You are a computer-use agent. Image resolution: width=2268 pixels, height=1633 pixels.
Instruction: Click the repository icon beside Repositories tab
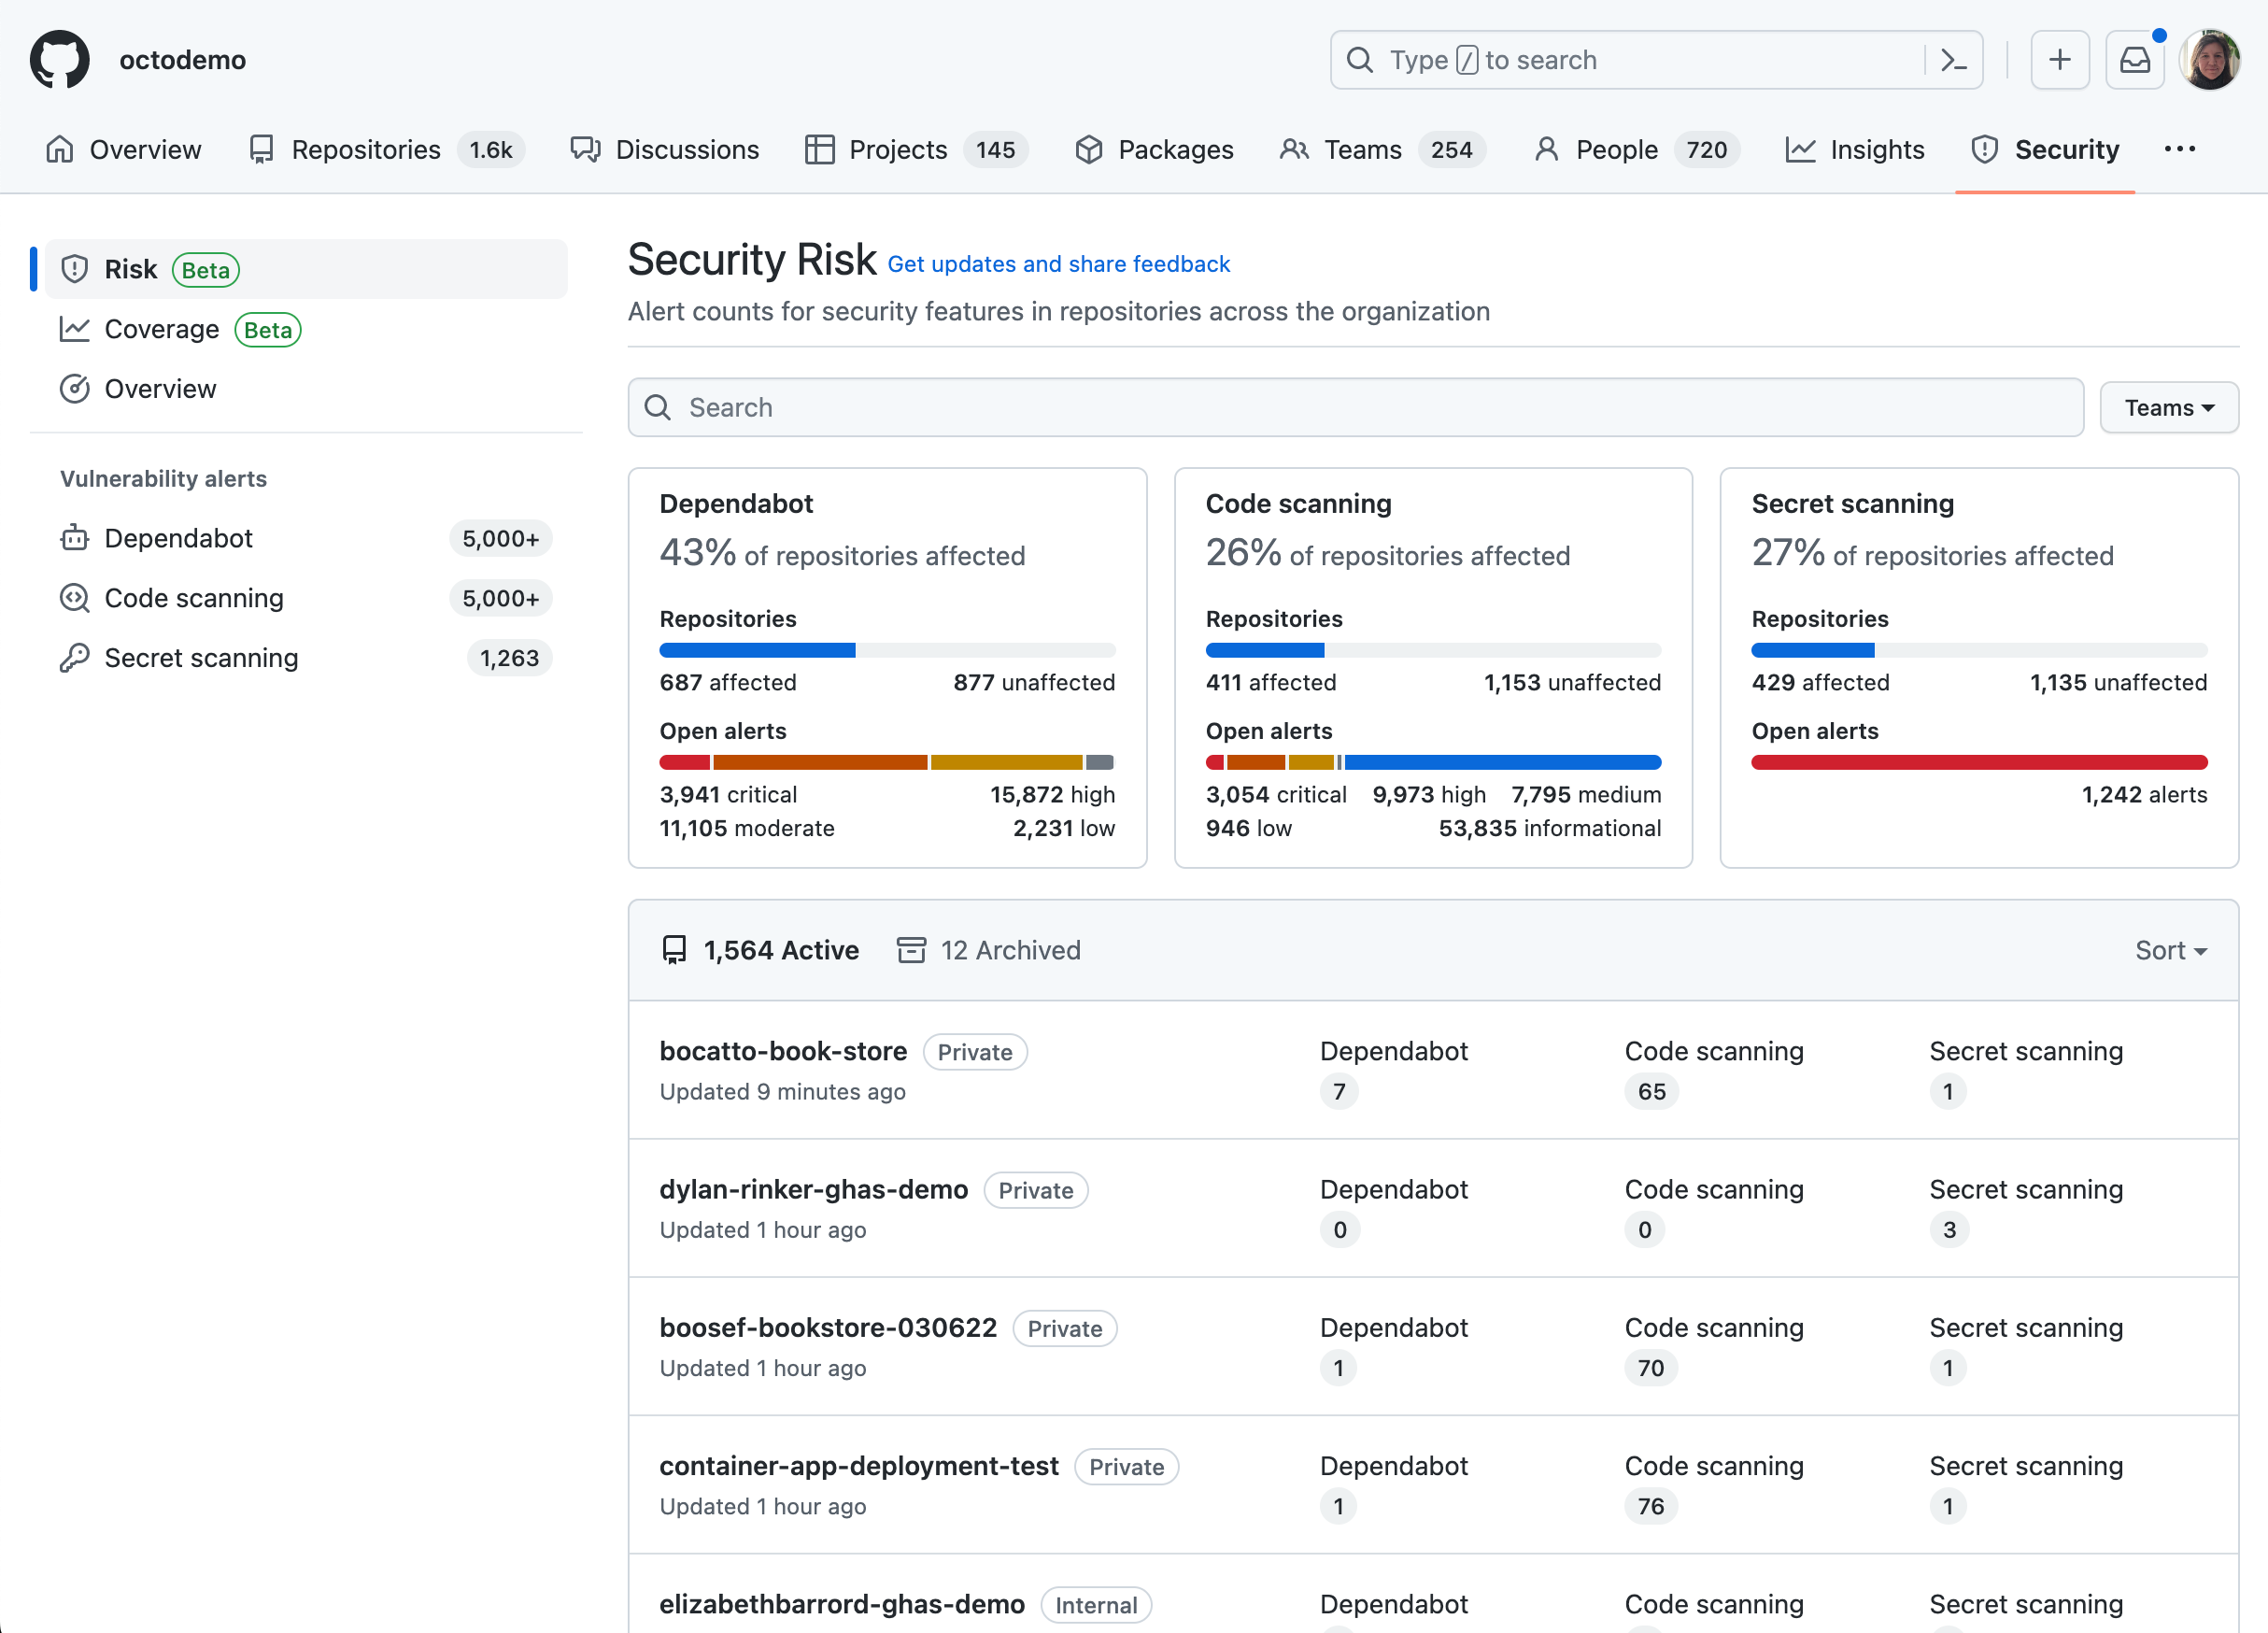click(261, 149)
